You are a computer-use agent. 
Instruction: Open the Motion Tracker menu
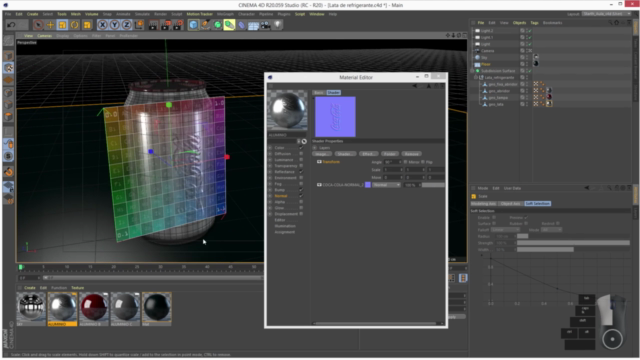click(x=200, y=14)
